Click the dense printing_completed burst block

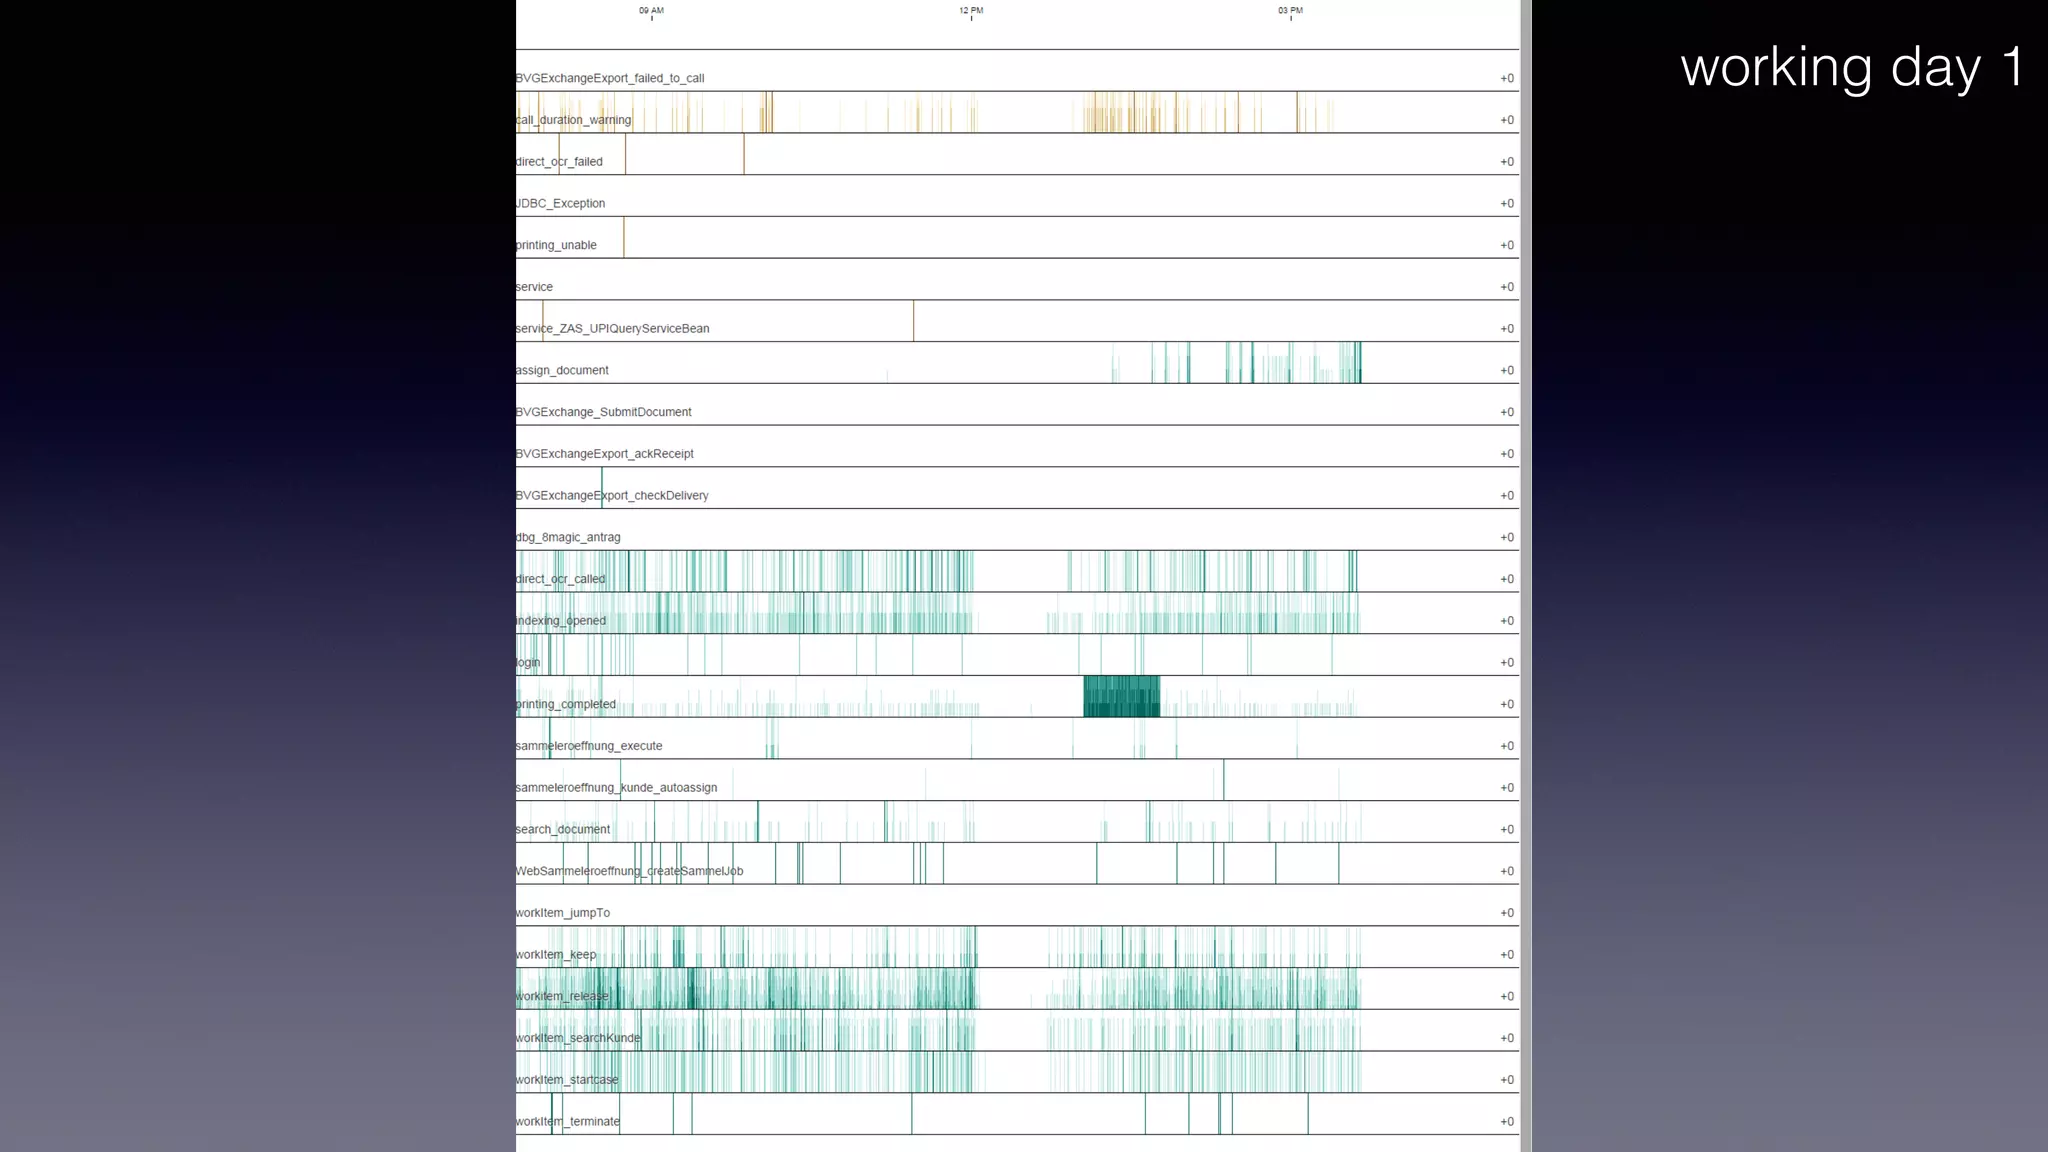[1121, 697]
